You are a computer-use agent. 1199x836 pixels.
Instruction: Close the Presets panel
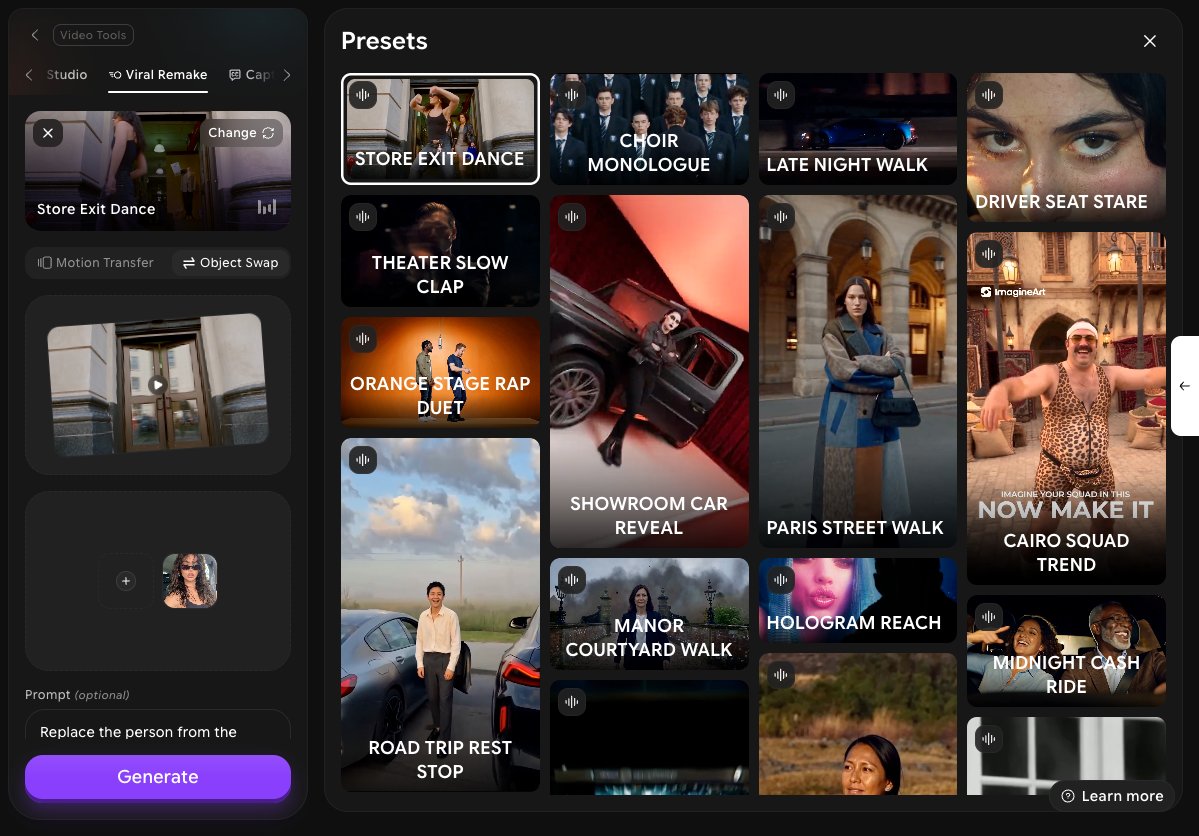(x=1149, y=41)
